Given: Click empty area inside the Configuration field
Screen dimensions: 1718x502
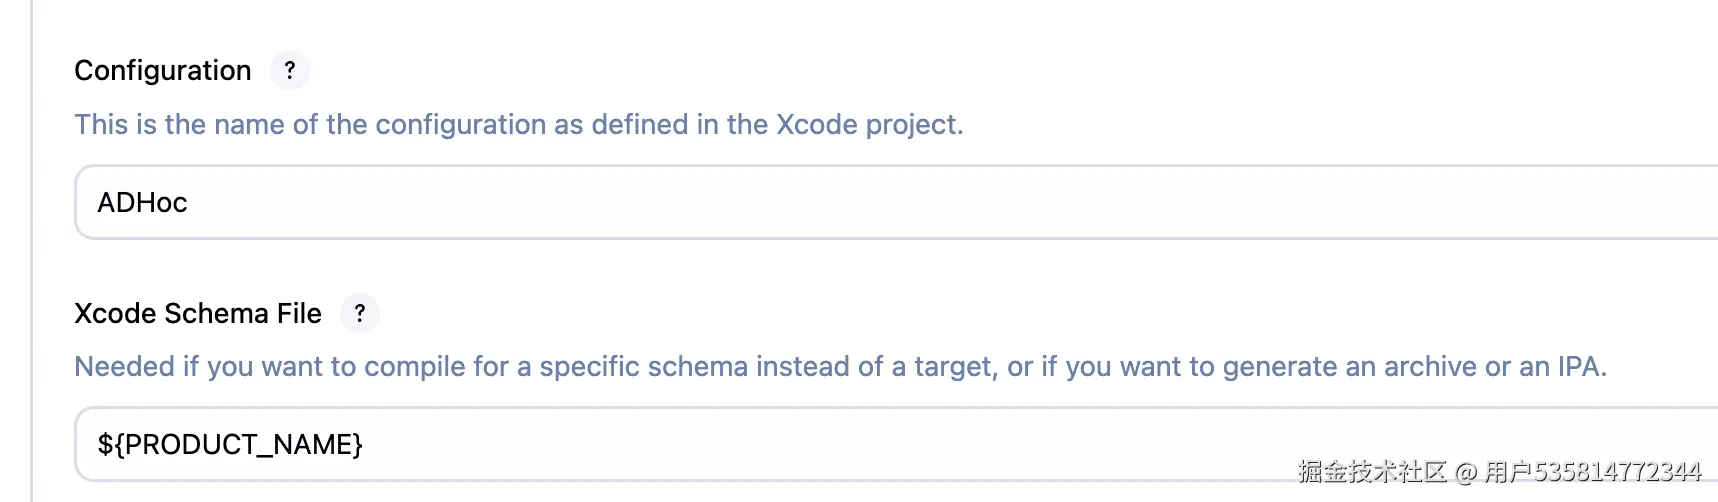Looking at the screenshot, I should coord(1000,202).
